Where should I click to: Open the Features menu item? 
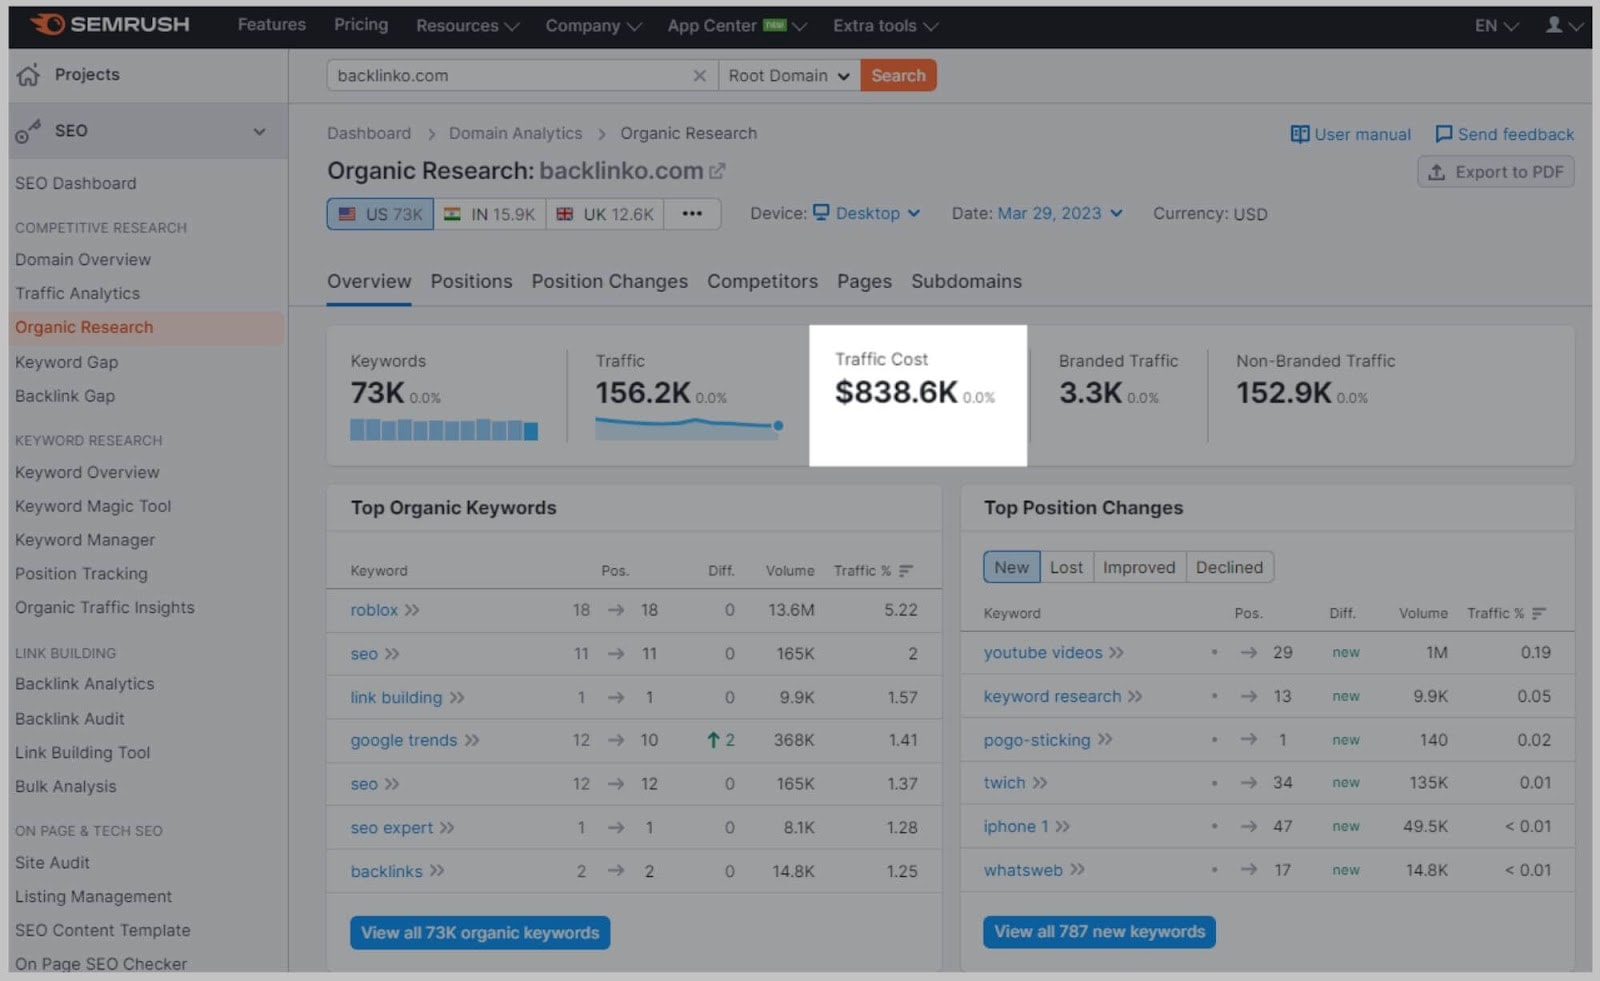(271, 25)
